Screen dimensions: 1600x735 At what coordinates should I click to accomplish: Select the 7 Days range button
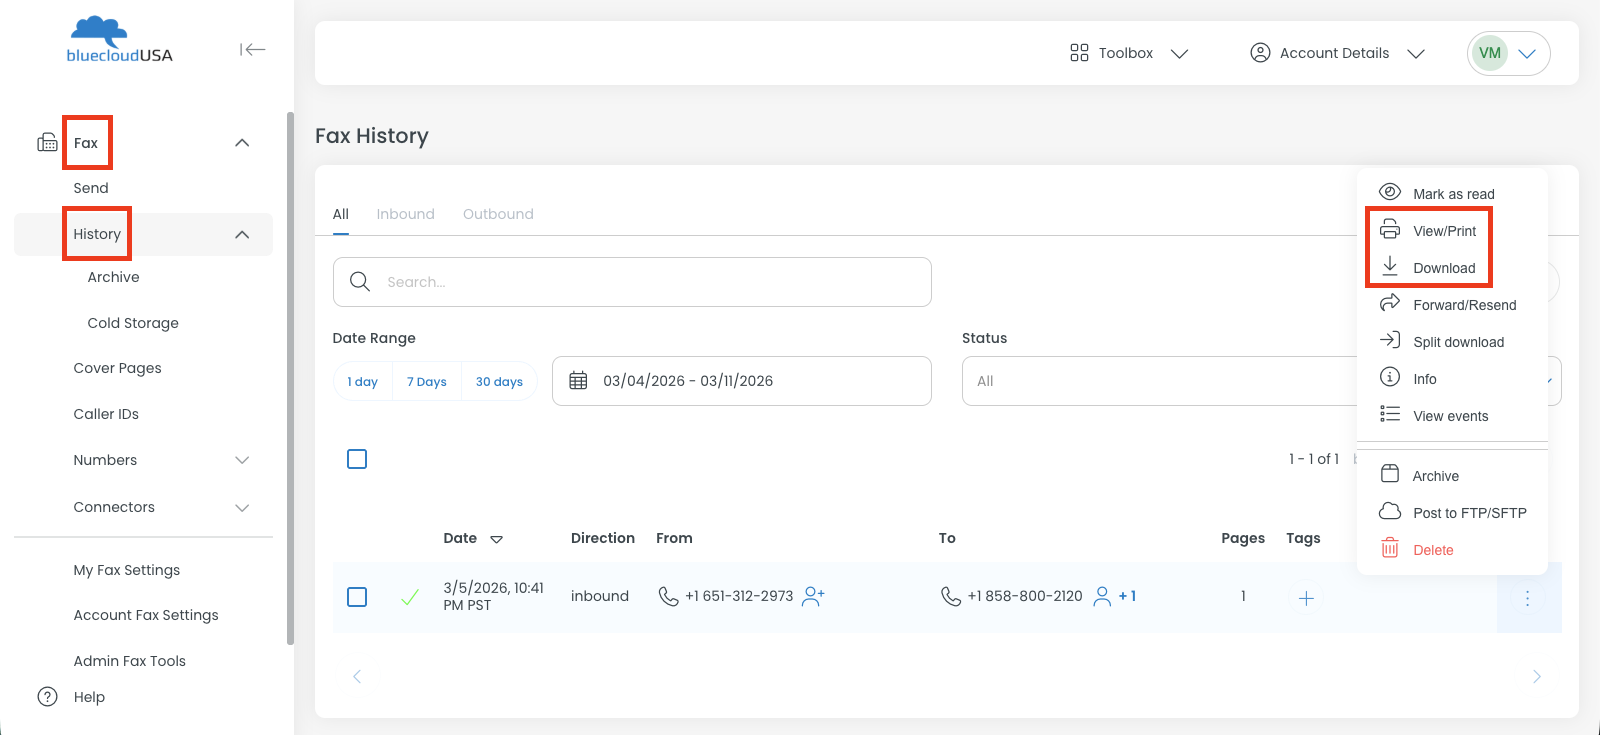tap(426, 382)
